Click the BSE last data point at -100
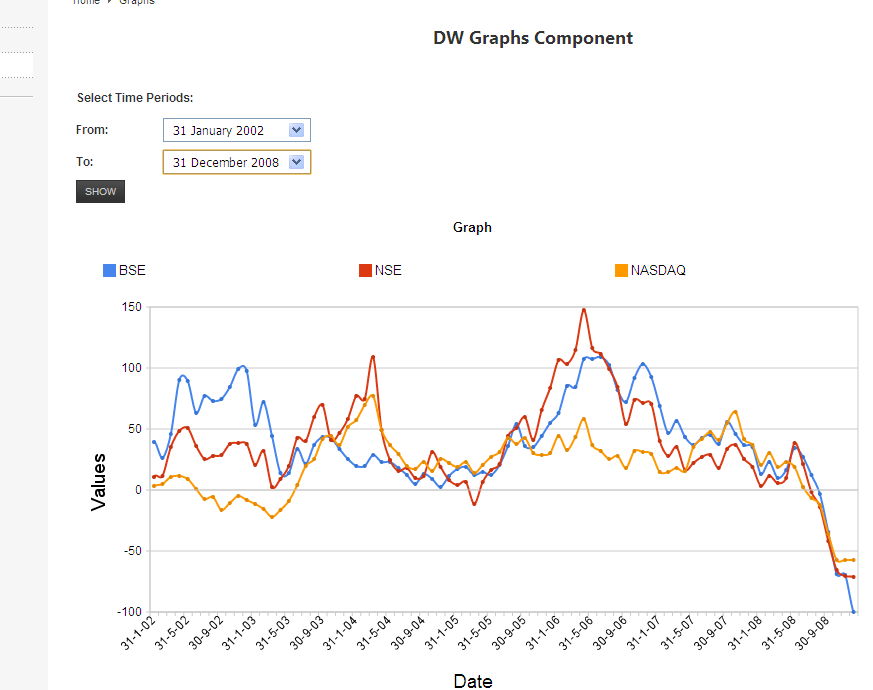Image resolution: width=873 pixels, height=690 pixels. pos(854,612)
